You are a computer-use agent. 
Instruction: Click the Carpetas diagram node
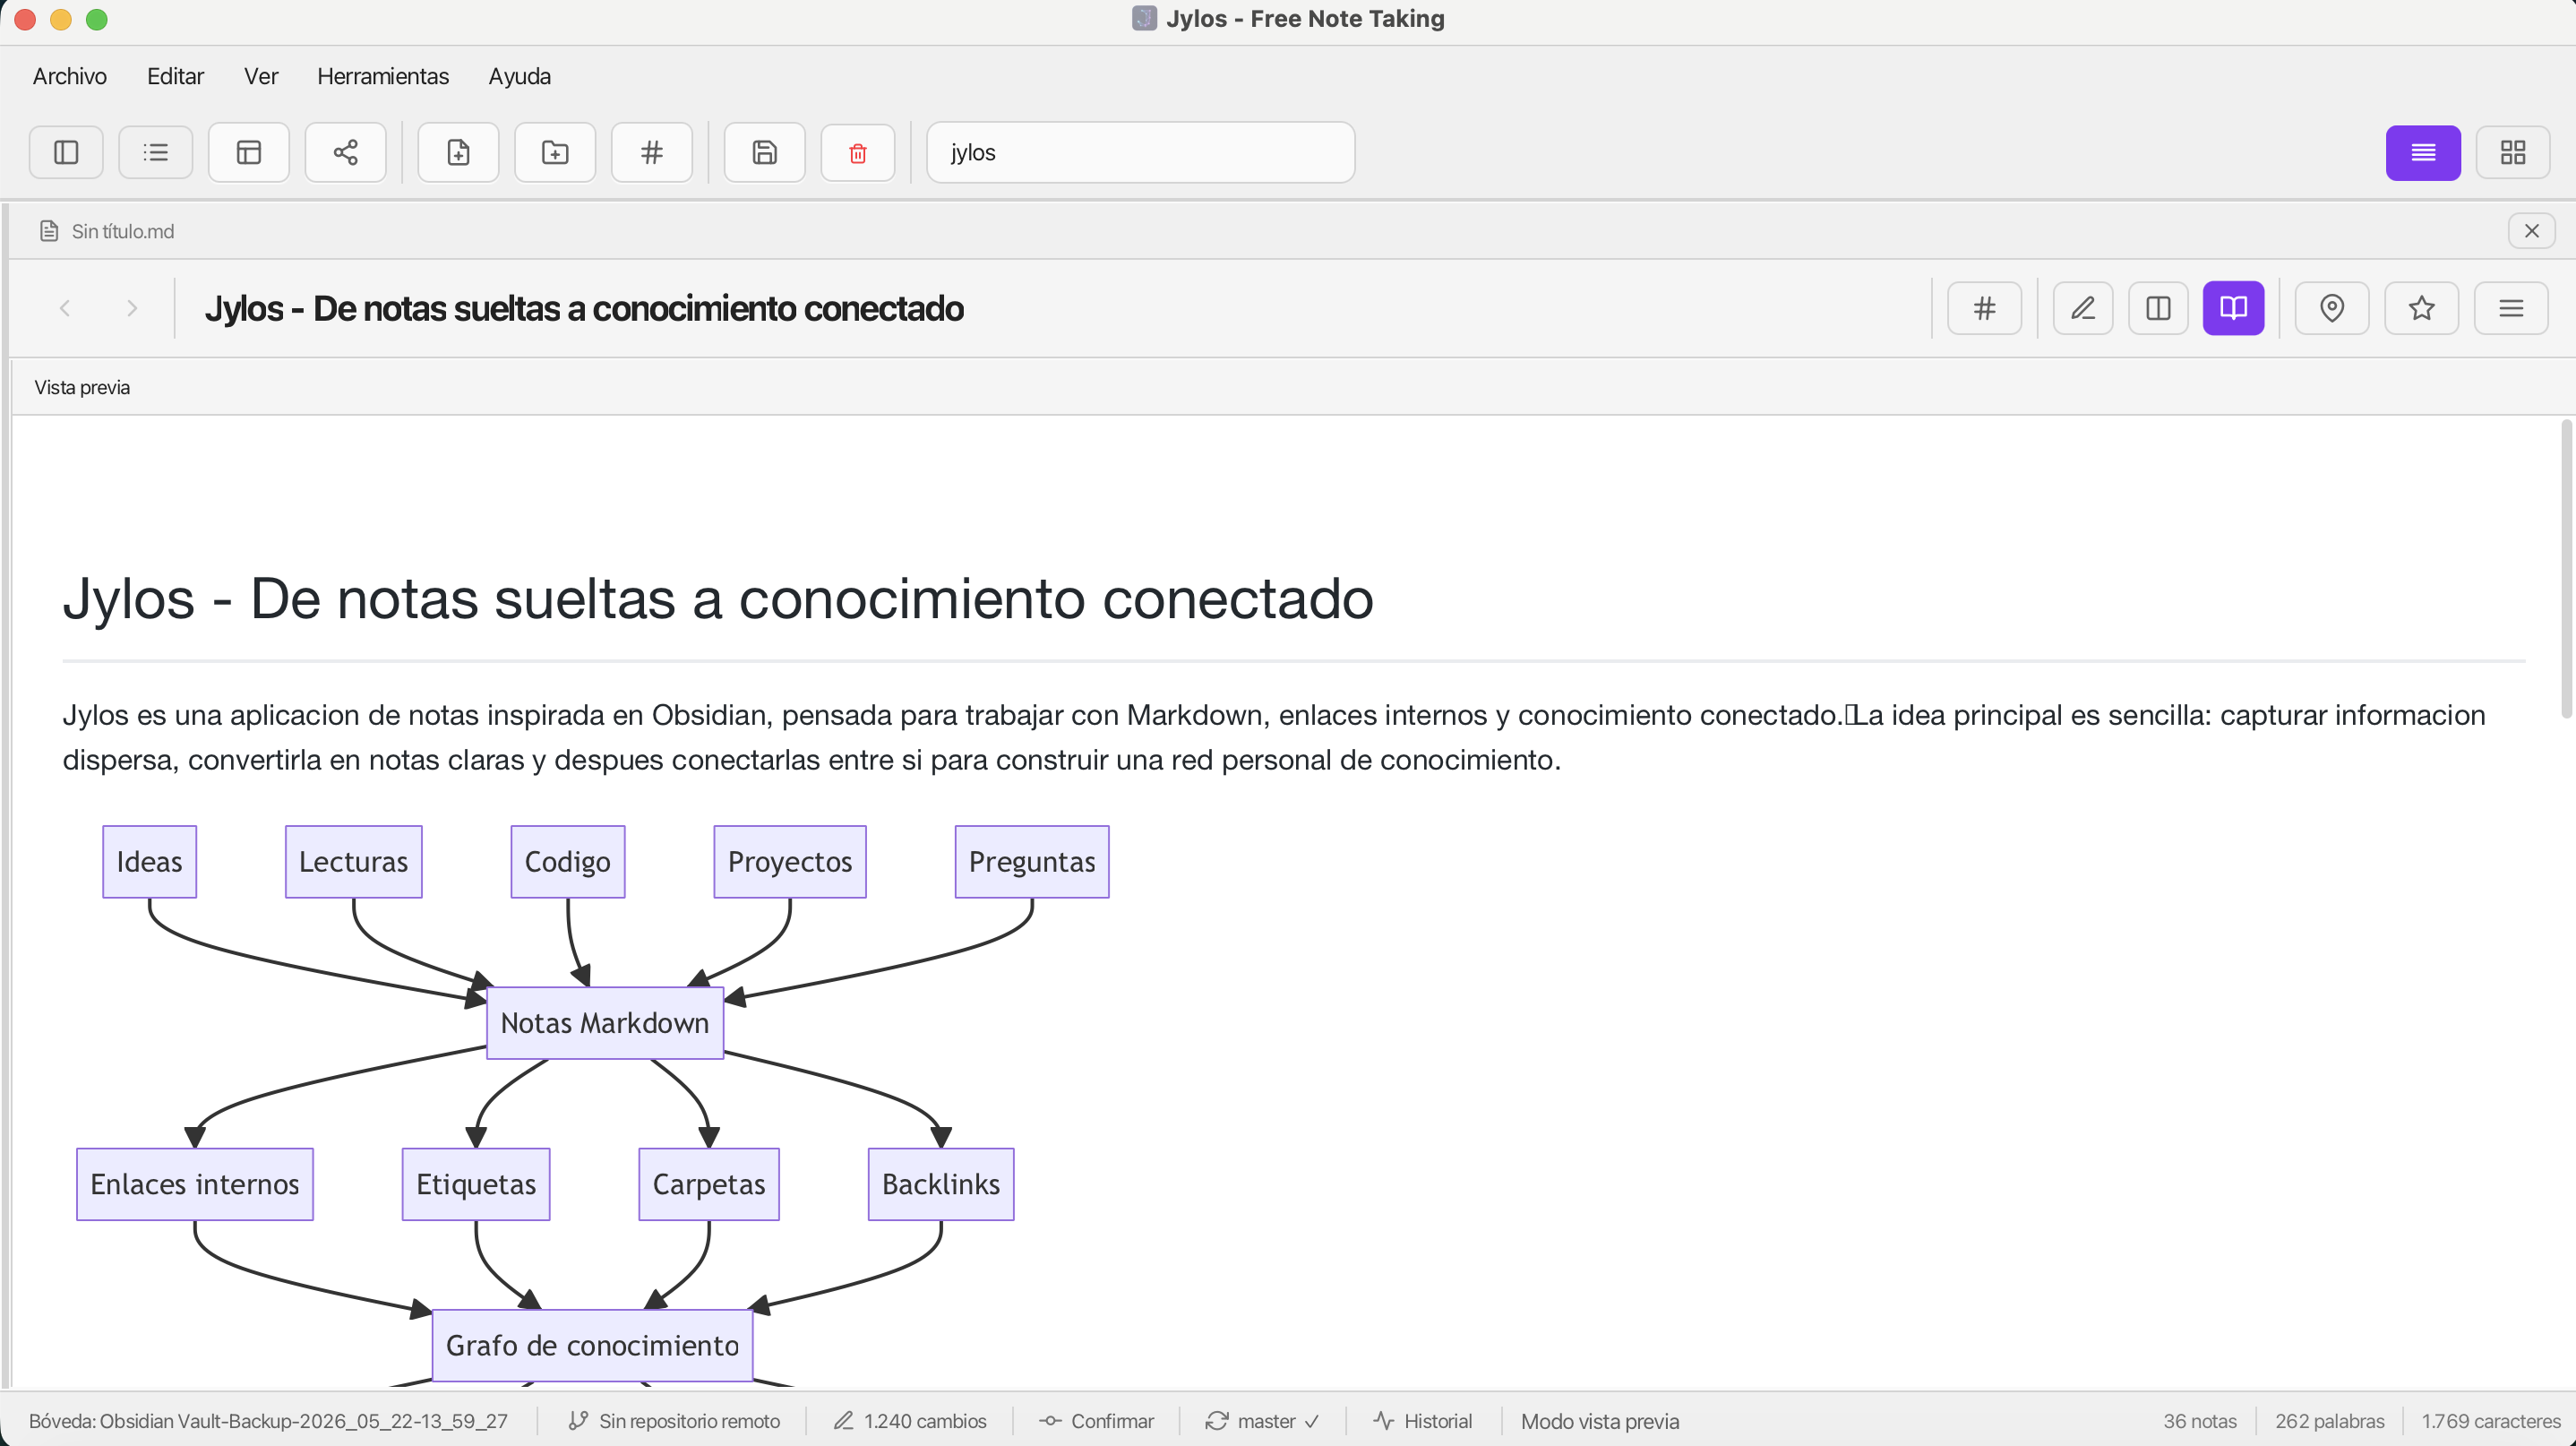(709, 1184)
